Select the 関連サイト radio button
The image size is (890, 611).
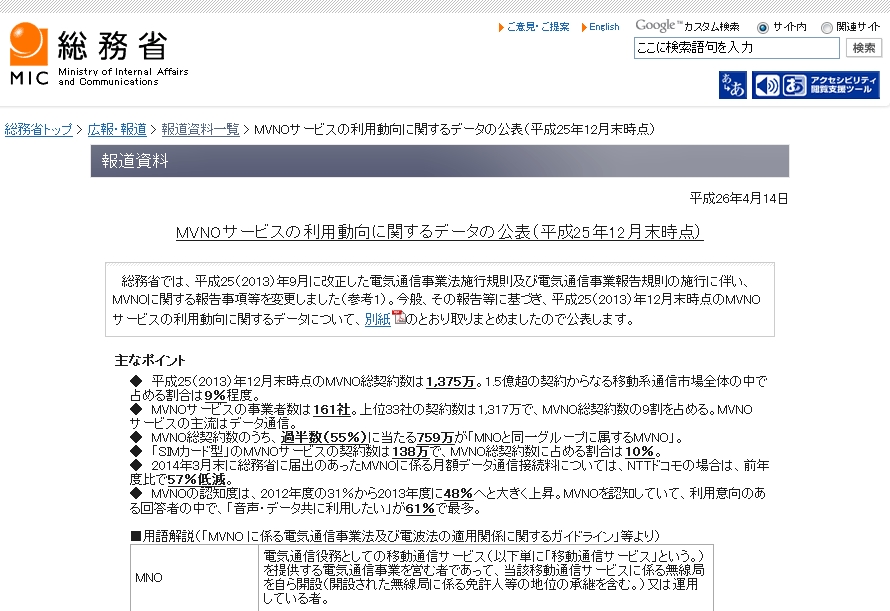pyautogui.click(x=826, y=28)
